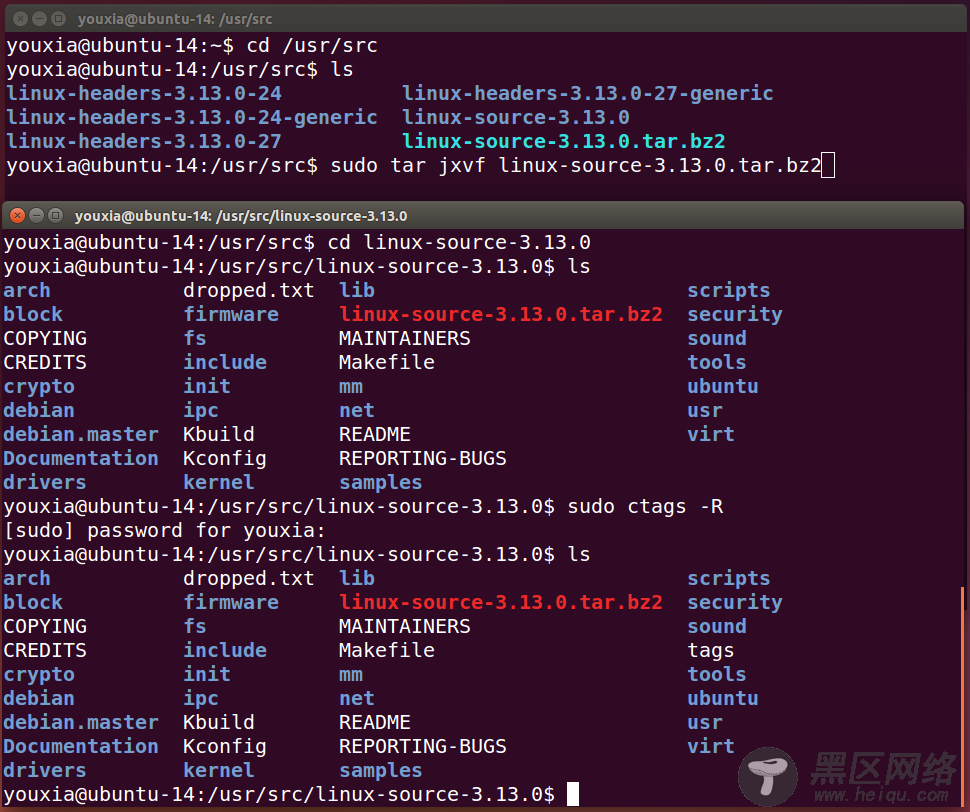
Task: Click 'linux-headers-3.13.0-24' directory in upper terminal
Action: click(x=144, y=93)
